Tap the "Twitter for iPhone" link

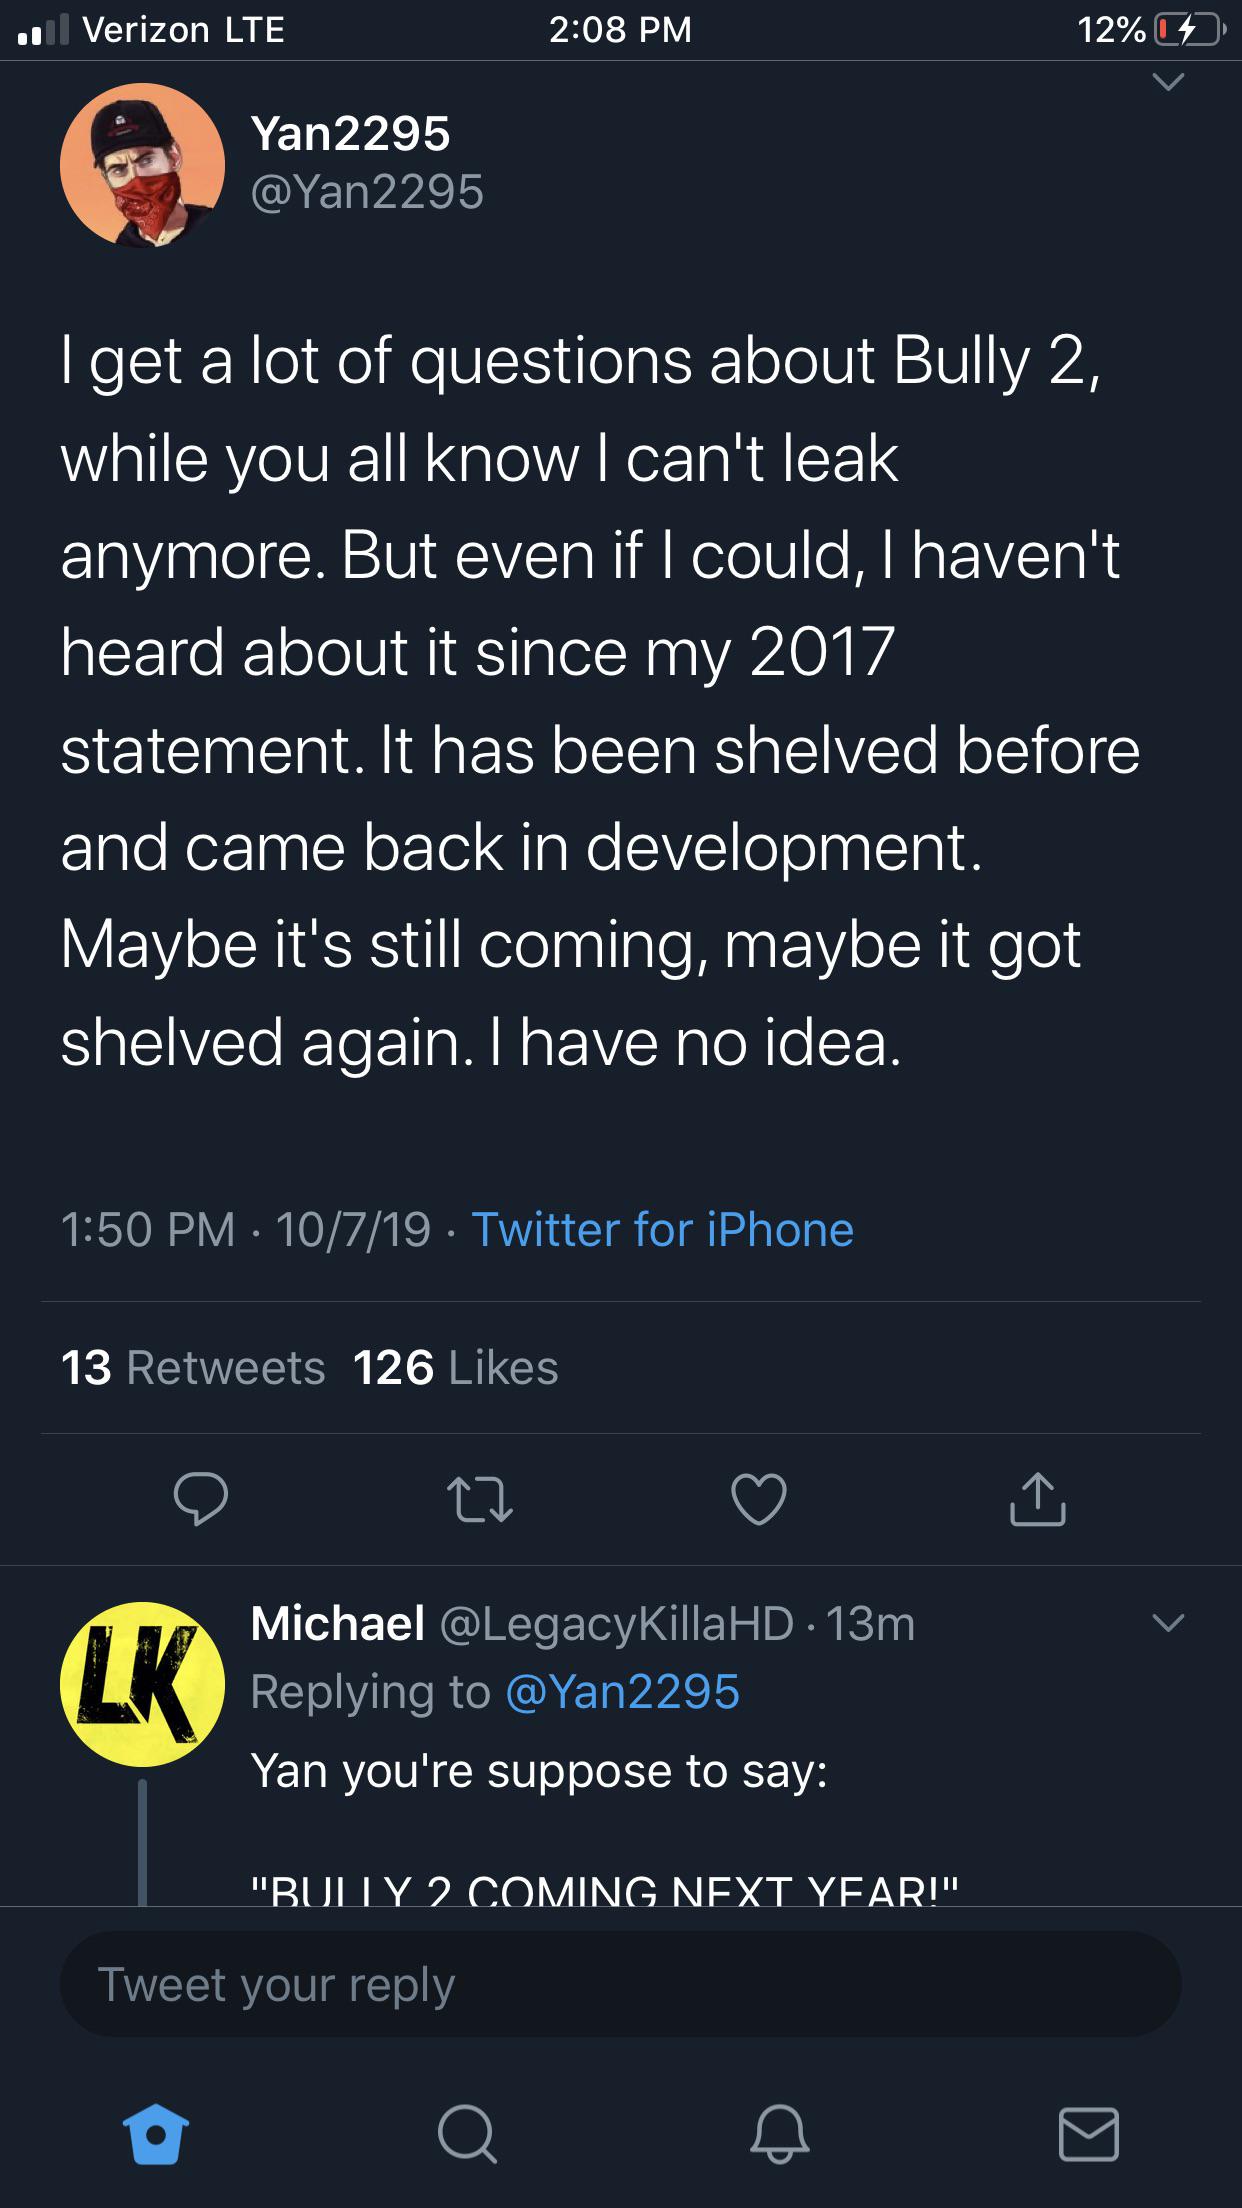(662, 1229)
